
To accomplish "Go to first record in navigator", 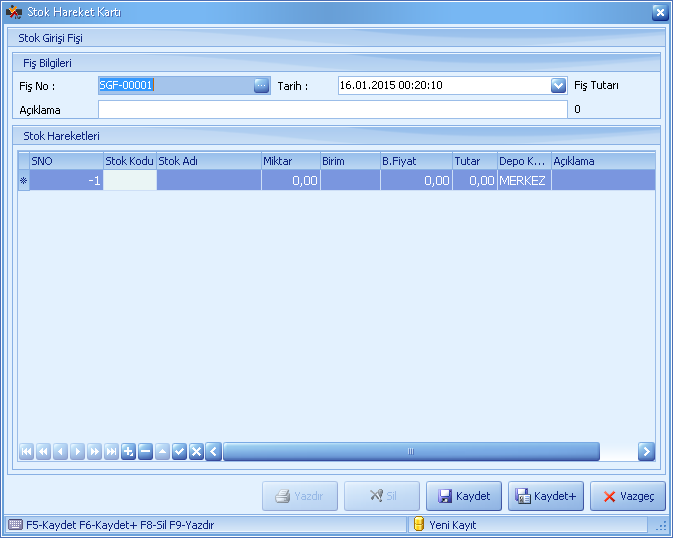I will pyautogui.click(x=26, y=452).
